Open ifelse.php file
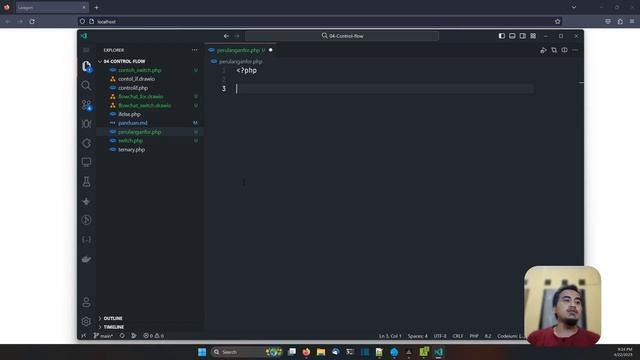Viewport: 640px width, 360px height. 129,114
